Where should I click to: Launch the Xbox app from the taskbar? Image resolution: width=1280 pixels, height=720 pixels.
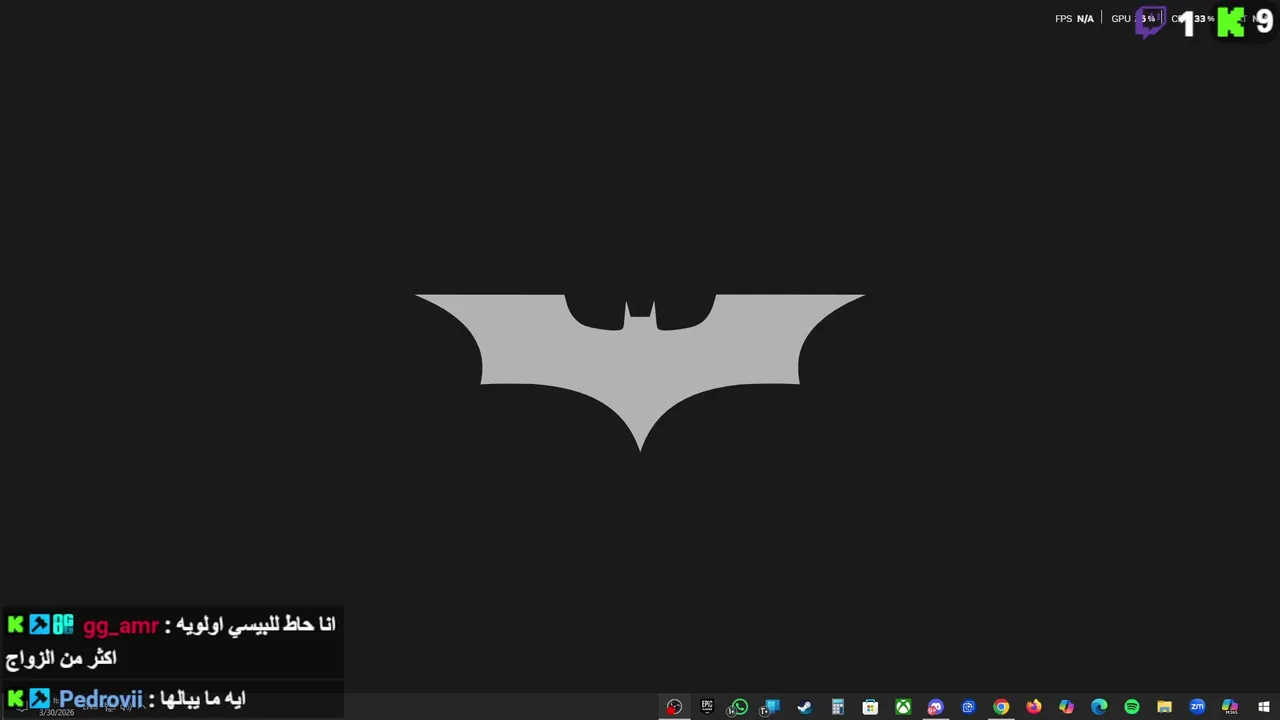click(x=903, y=707)
